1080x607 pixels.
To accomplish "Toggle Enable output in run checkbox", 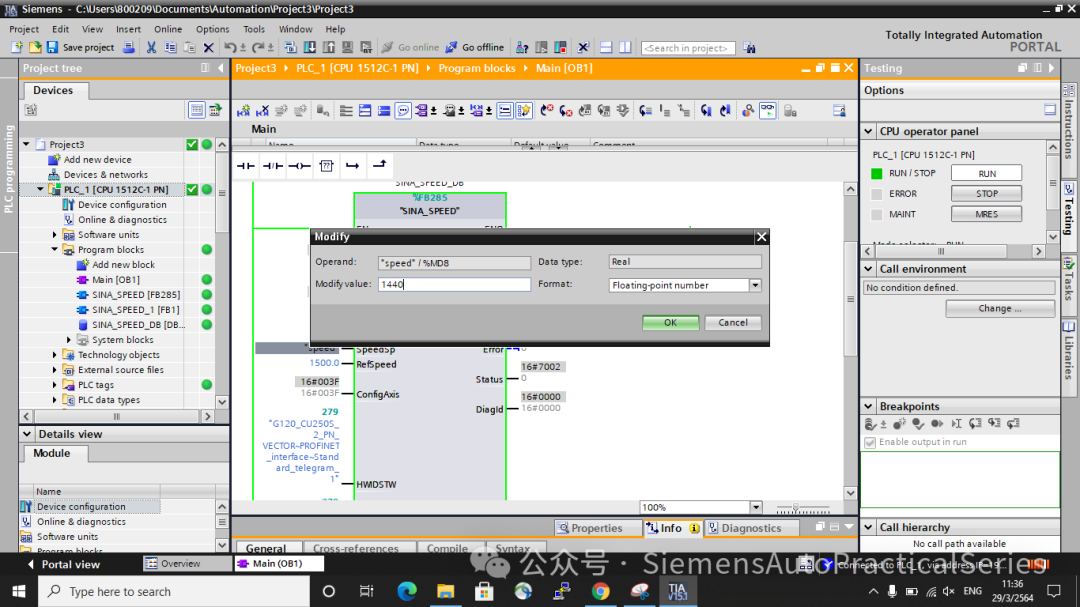I will (870, 442).
